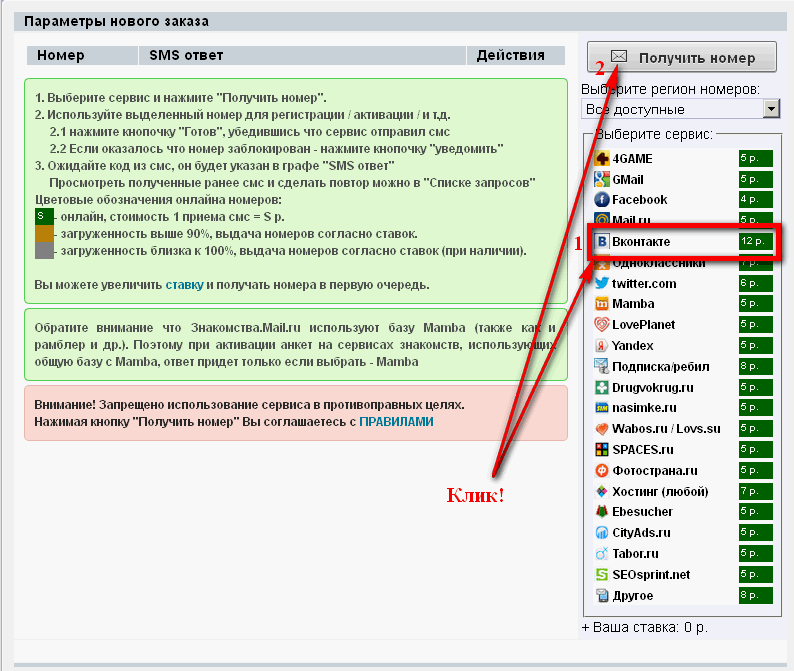Click the 8 р. price for Подписка/ребил
The image size is (794, 671).
(756, 366)
